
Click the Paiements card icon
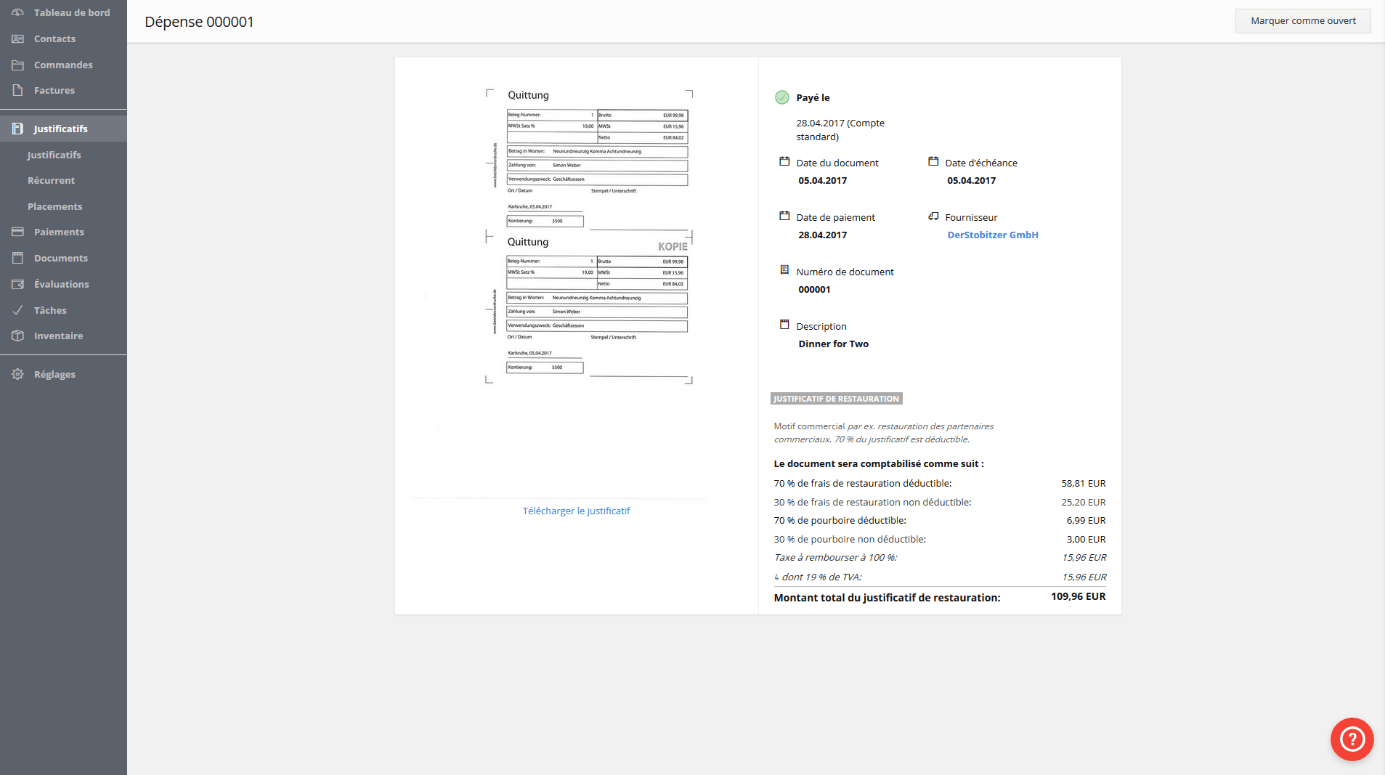(17, 232)
